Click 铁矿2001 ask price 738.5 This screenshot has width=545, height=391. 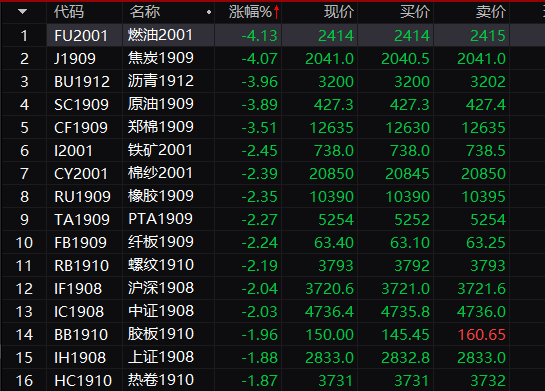[x=486, y=150]
